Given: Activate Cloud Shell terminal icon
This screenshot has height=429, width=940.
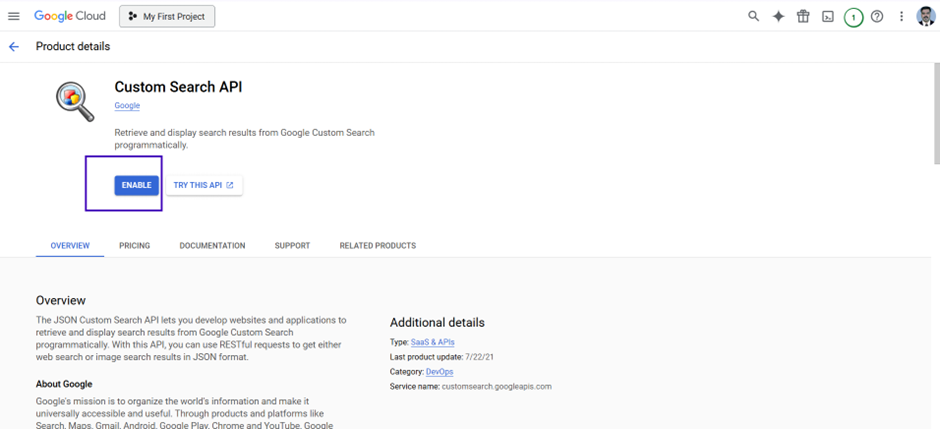Looking at the screenshot, I should coord(828,16).
